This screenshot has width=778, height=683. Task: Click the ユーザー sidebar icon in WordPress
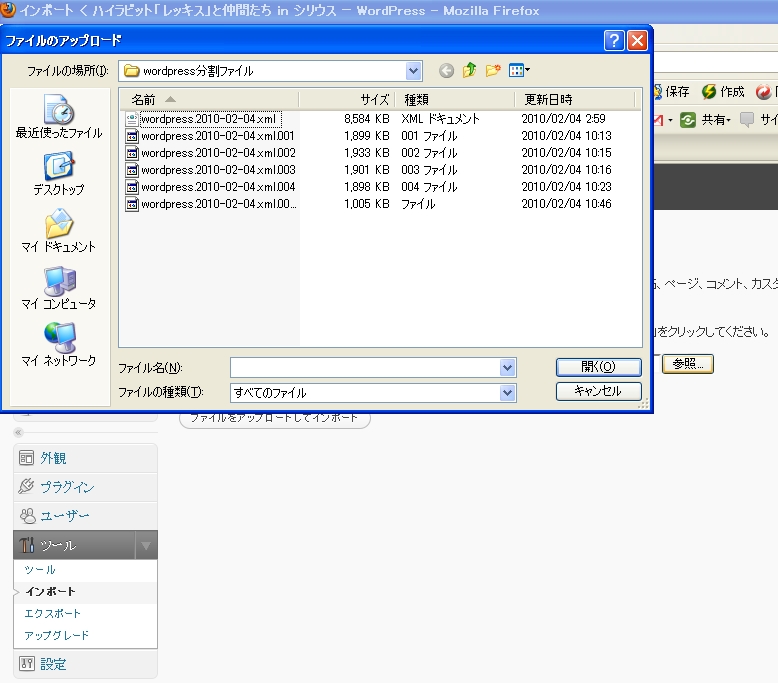28,516
